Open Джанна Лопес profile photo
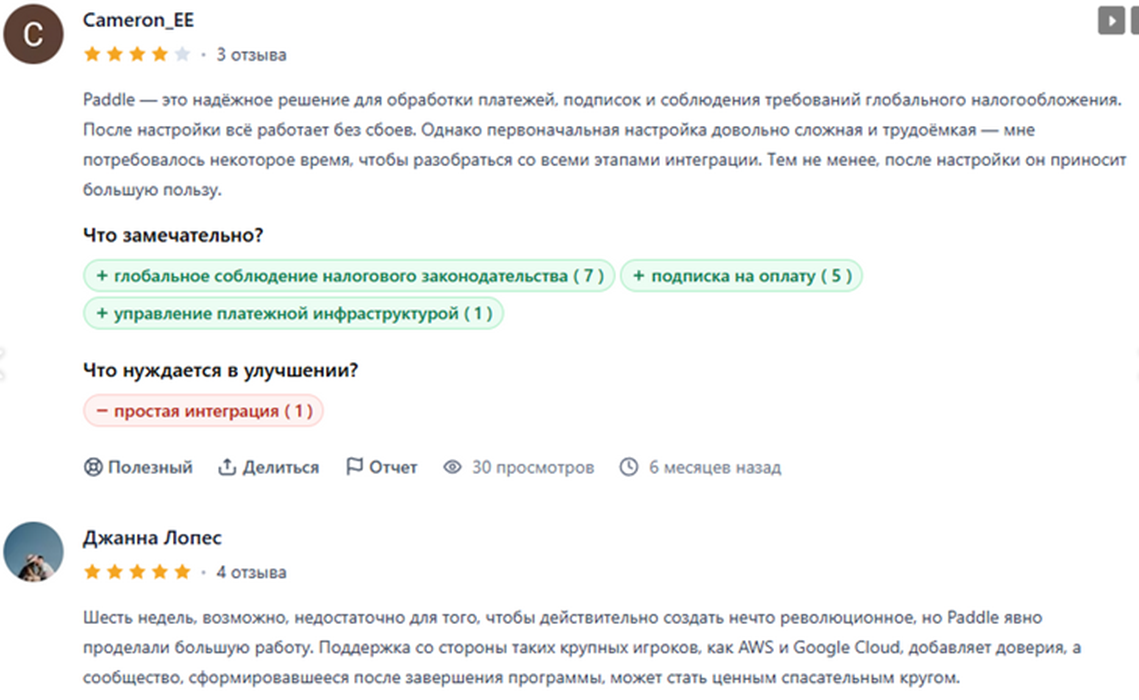Viewport: 1139px width, 700px height. coord(34,552)
